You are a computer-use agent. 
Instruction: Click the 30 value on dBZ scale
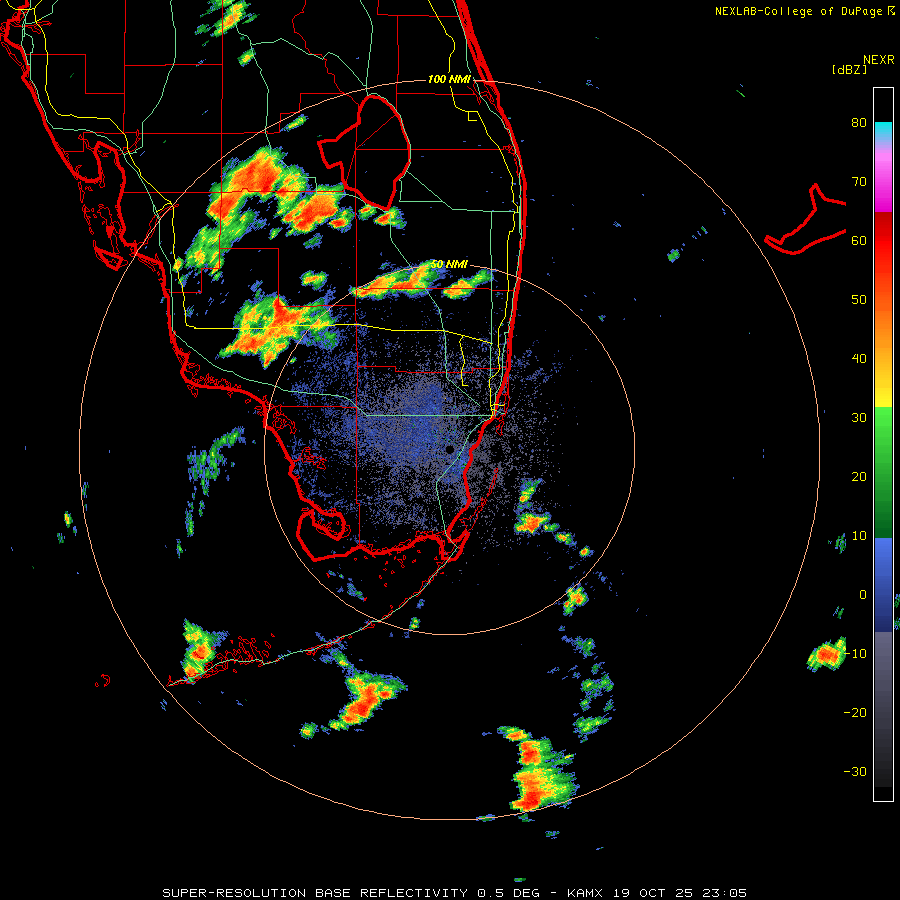point(859,417)
